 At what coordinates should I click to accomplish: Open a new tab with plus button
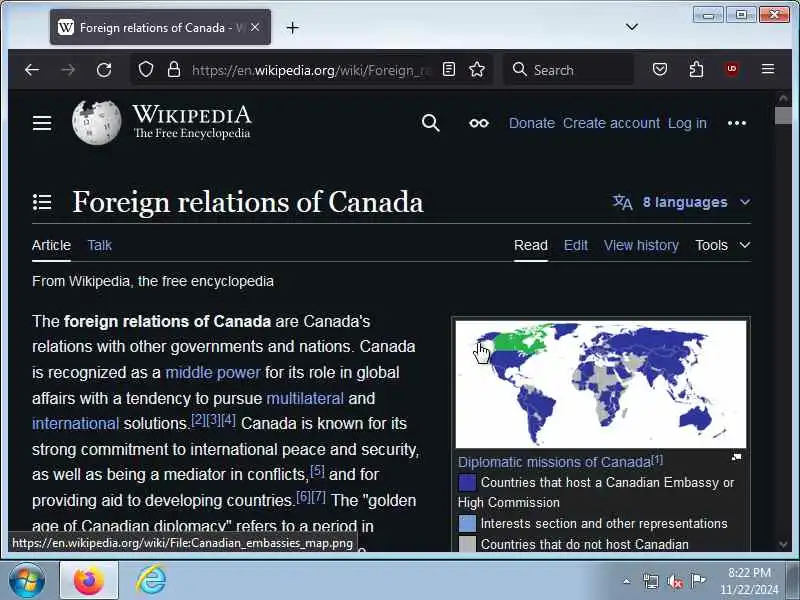(x=292, y=28)
